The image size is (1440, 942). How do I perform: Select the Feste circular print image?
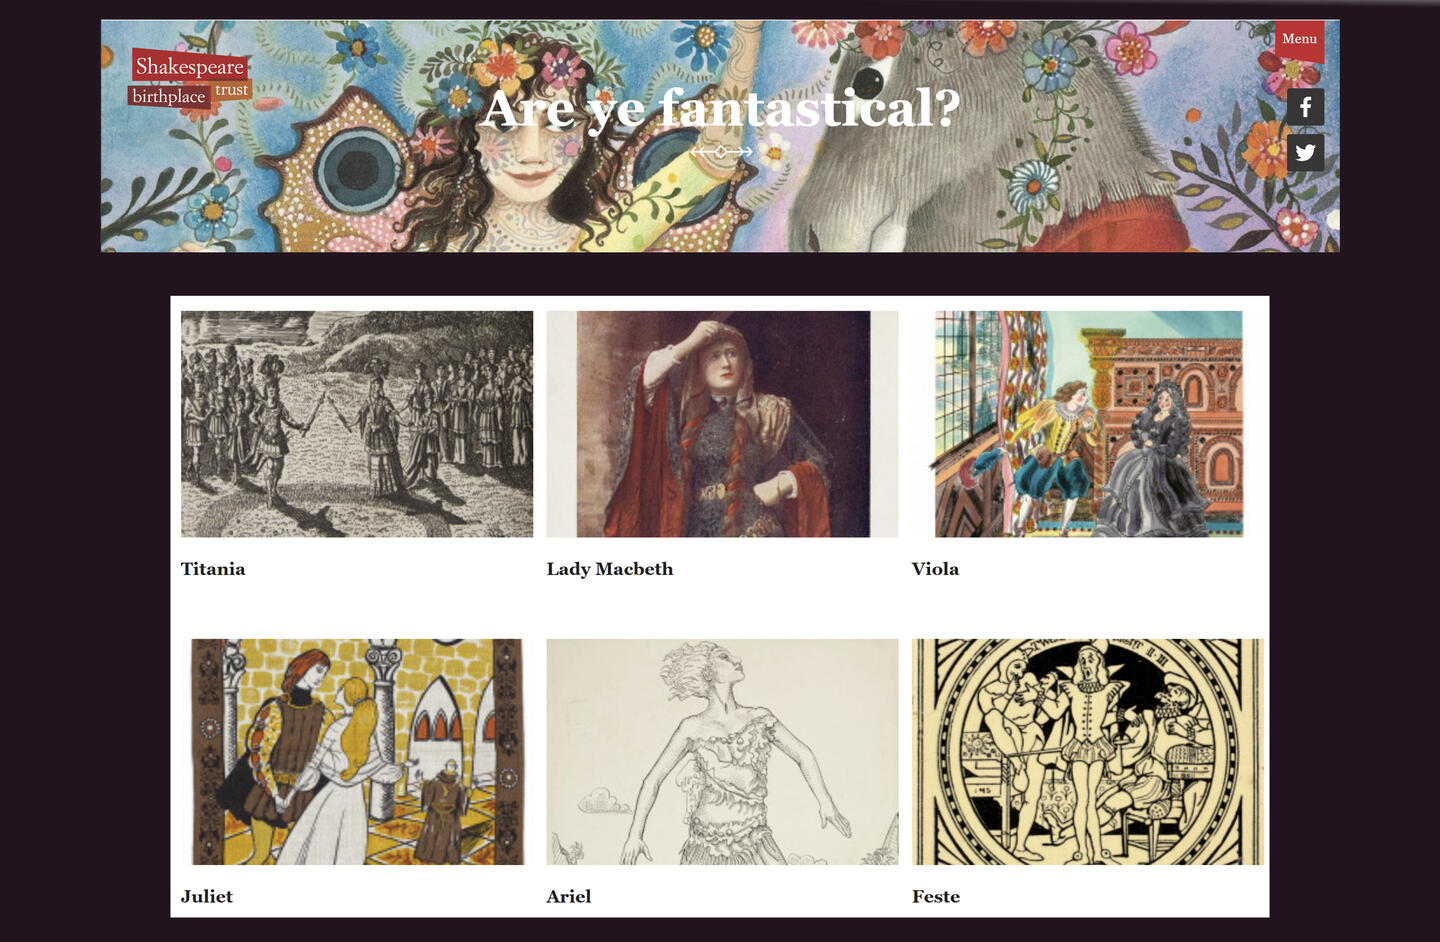coord(1088,752)
